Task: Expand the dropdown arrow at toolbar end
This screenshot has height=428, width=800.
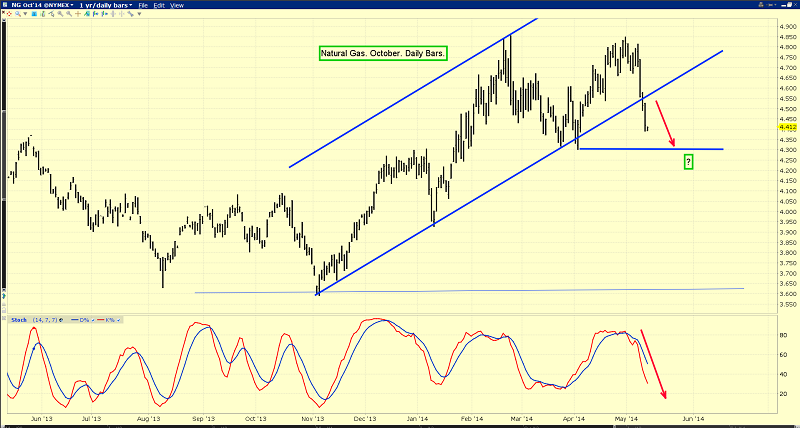Action: click(x=139, y=14)
